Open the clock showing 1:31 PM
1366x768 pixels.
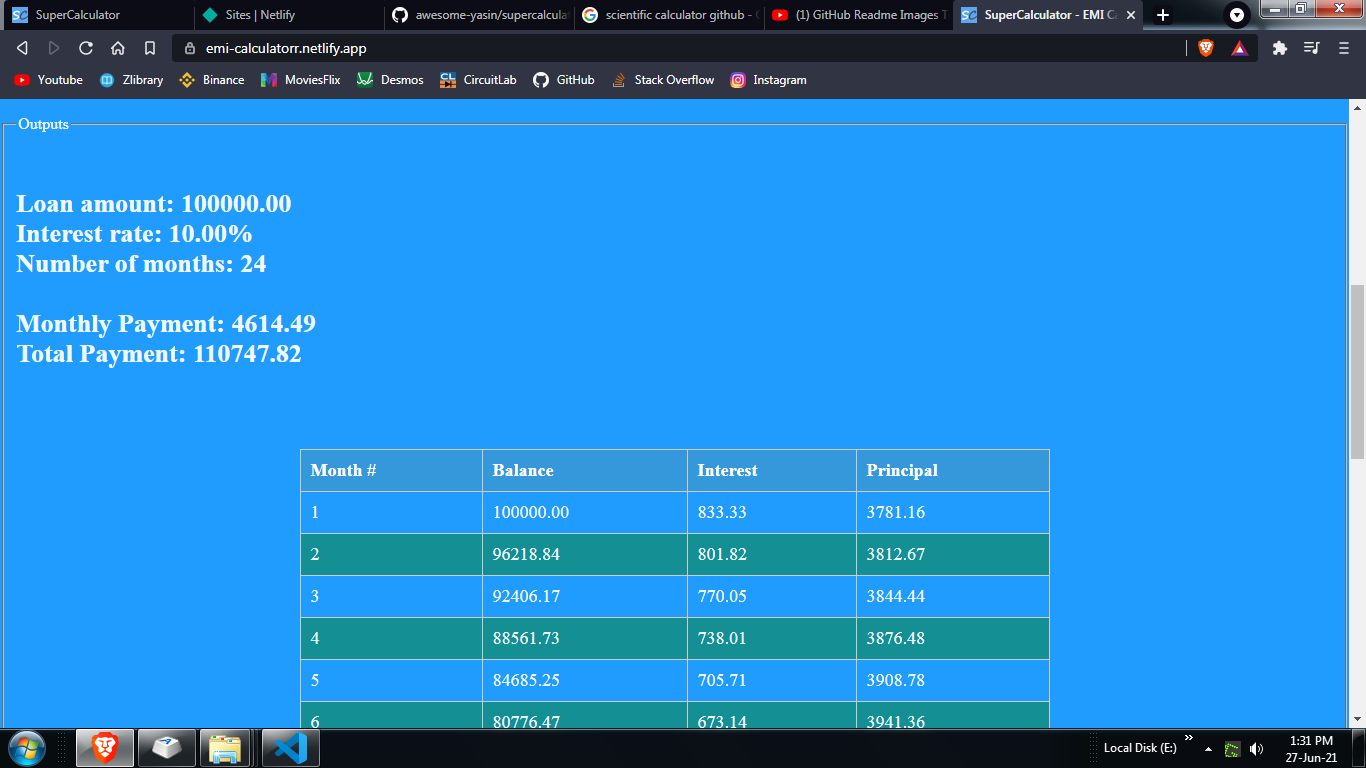(1311, 749)
